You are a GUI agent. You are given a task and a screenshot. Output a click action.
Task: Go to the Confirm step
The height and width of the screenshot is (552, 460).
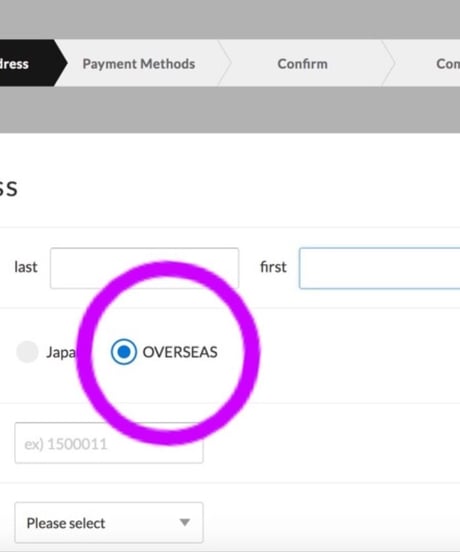tap(302, 64)
